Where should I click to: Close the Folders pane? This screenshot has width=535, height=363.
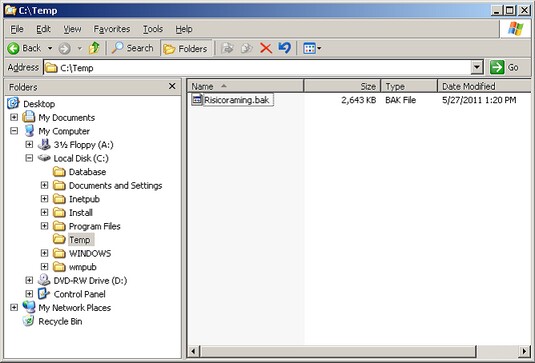coord(172,86)
